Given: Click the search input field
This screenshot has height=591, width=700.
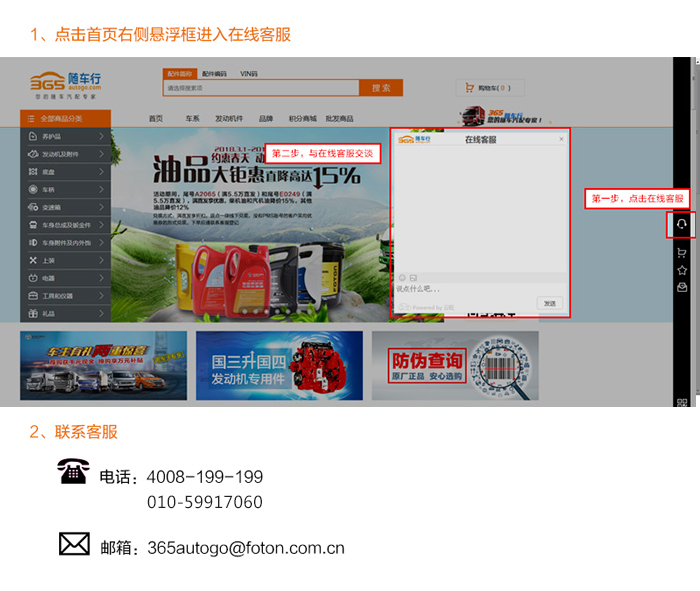Looking at the screenshot, I should coord(261,88).
